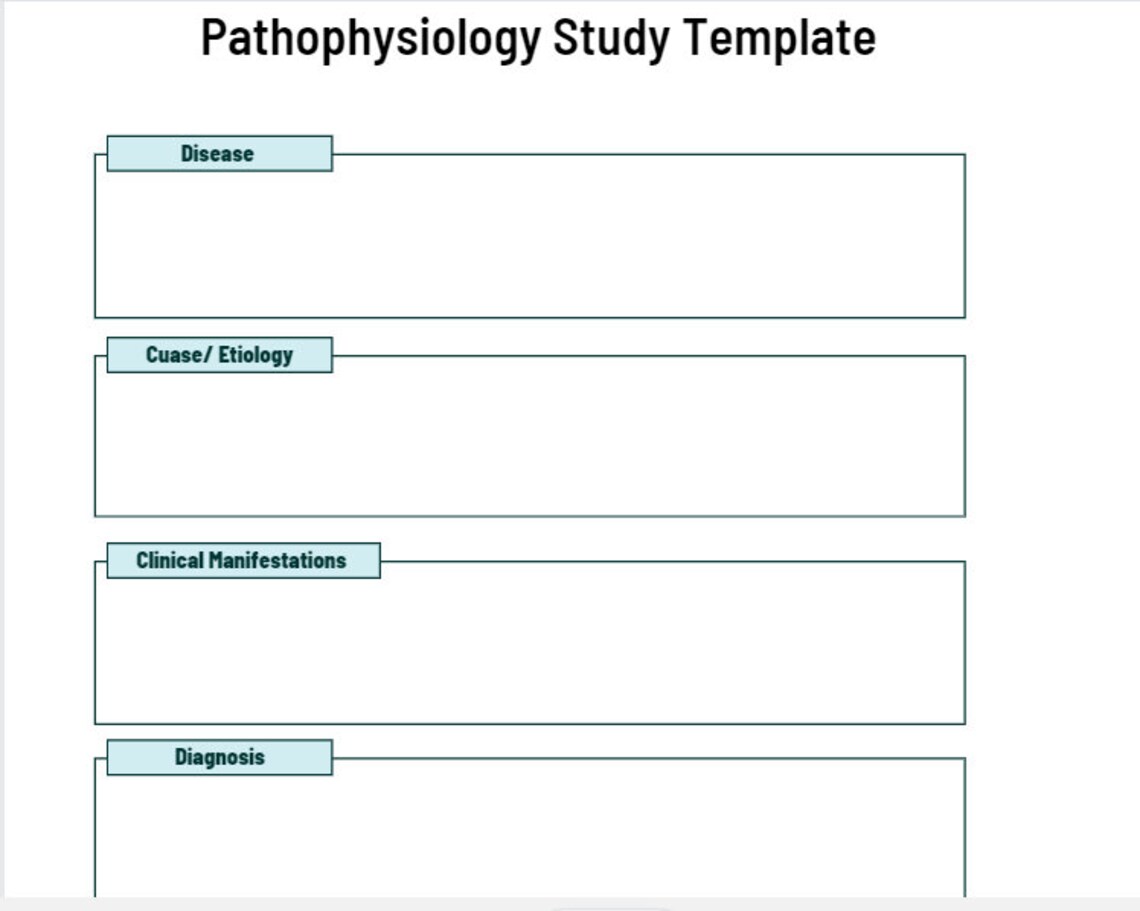Click the faint scroll handle at bottom
Viewport: 1140px width, 911px height.
(x=609, y=908)
